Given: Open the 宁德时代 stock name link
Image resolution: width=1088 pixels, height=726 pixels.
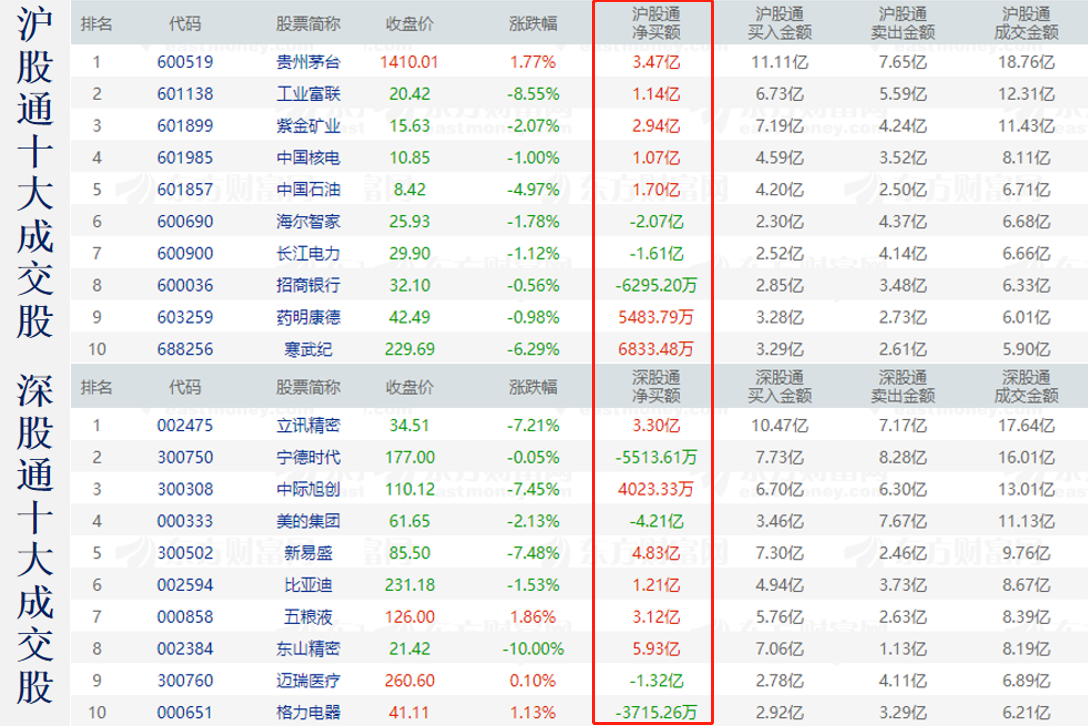Looking at the screenshot, I should coord(308,457).
